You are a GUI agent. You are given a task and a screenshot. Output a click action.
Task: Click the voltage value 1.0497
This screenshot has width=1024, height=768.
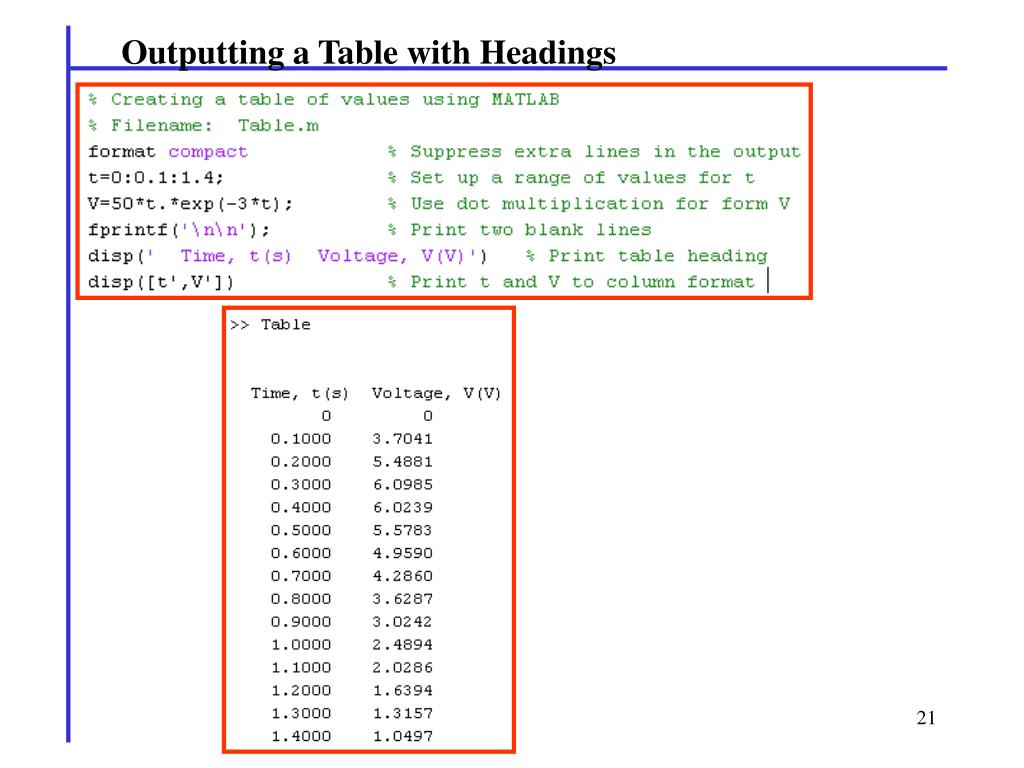point(402,736)
